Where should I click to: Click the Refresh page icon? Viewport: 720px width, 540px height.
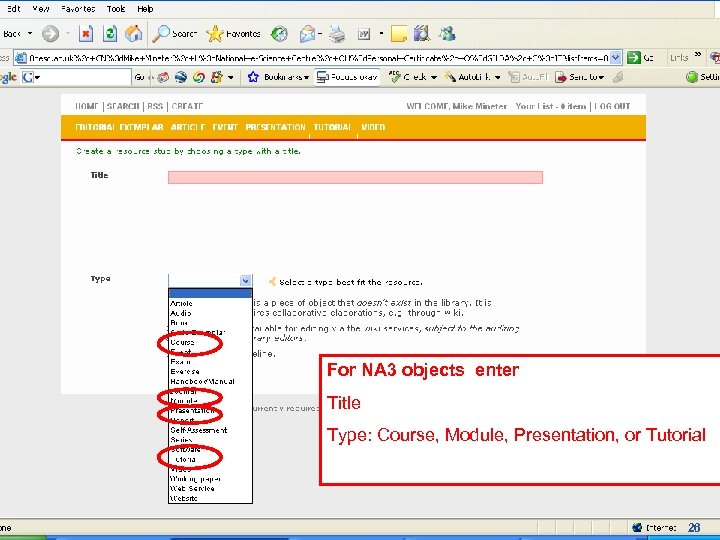point(110,34)
